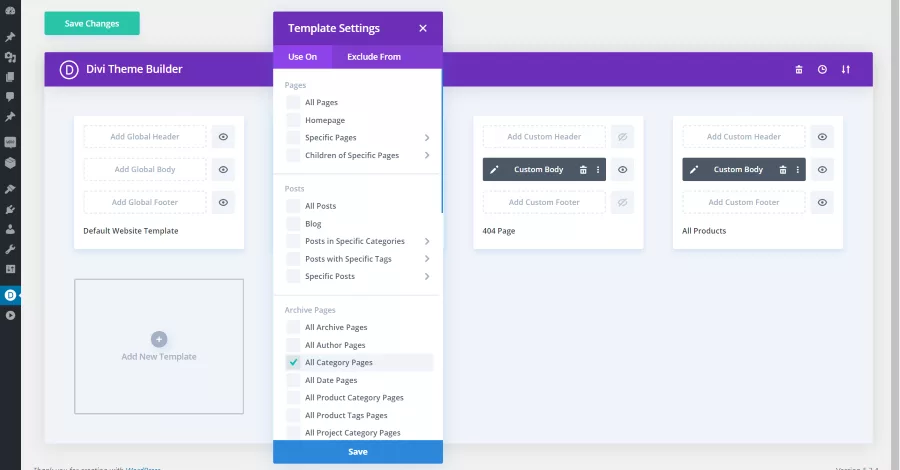Open the Pages sidebar icon
The image size is (900, 470).
10,77
